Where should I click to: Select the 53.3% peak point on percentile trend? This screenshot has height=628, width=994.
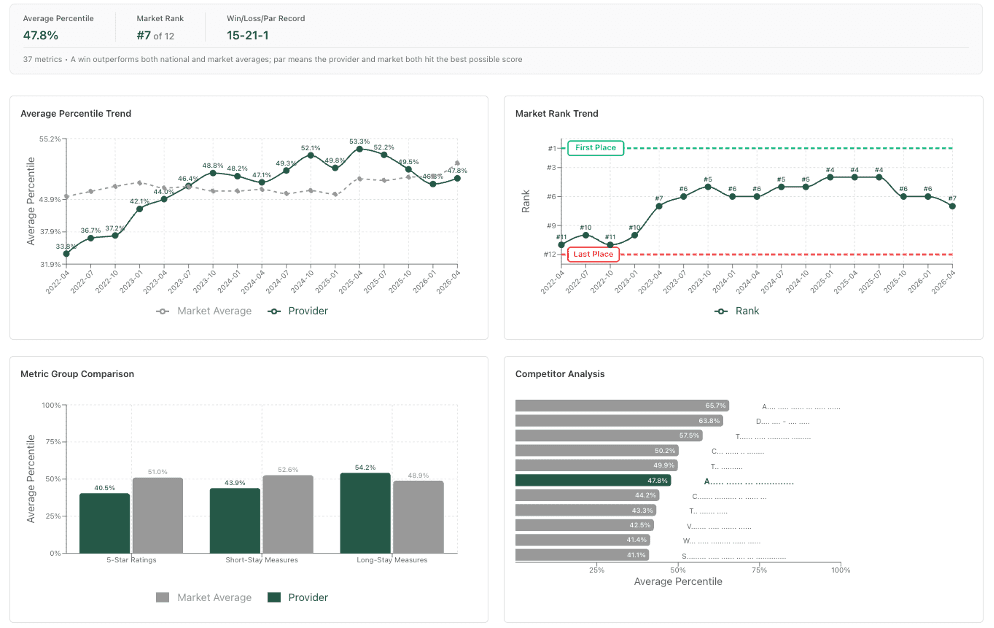359,149
